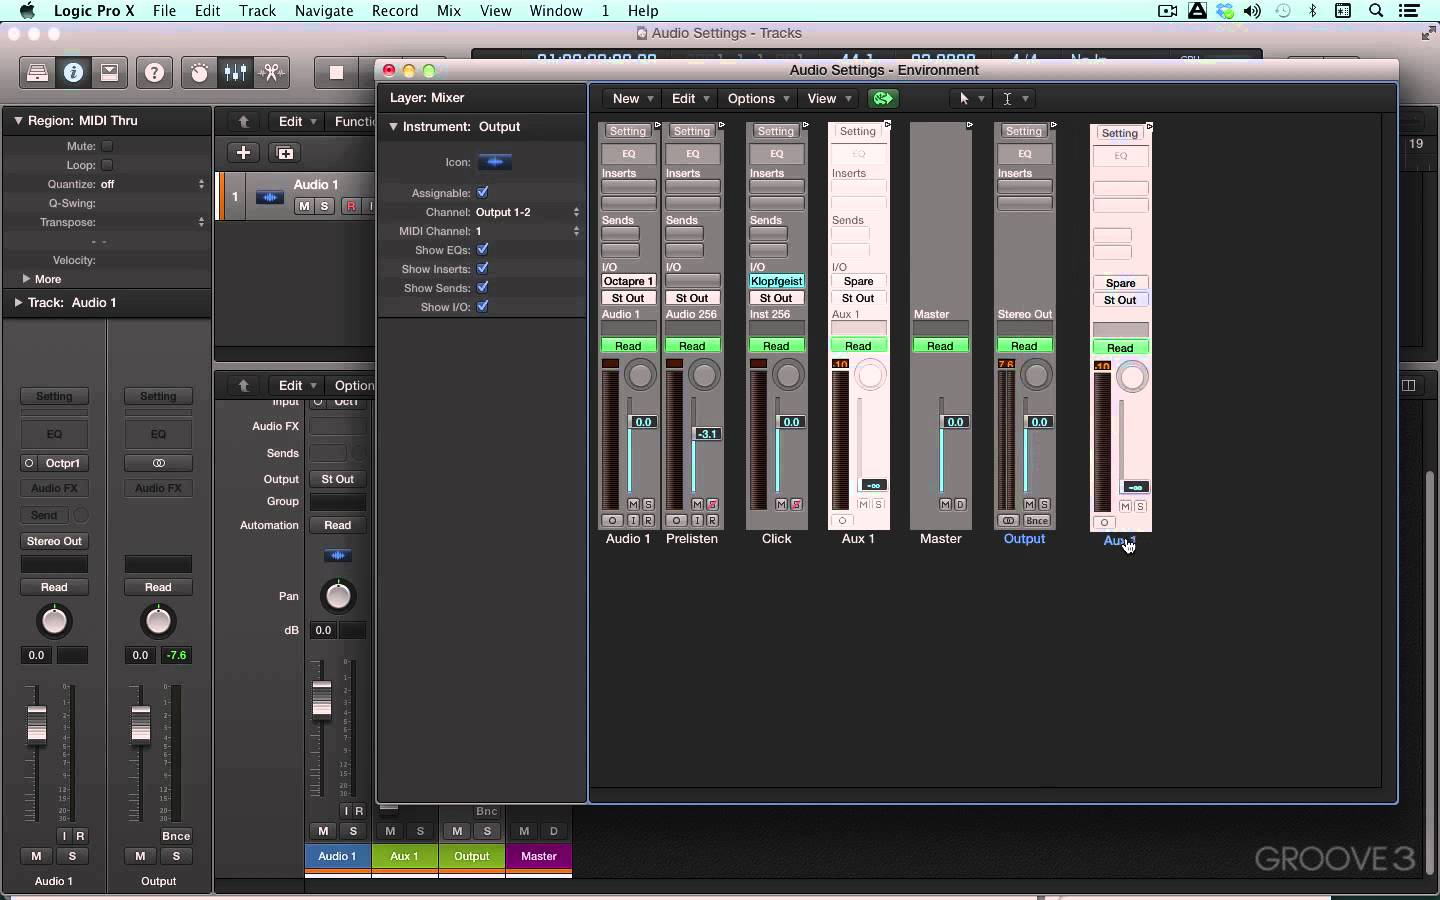Click the Bnce button on Output strip
The width and height of the screenshot is (1440, 900).
point(1037,520)
